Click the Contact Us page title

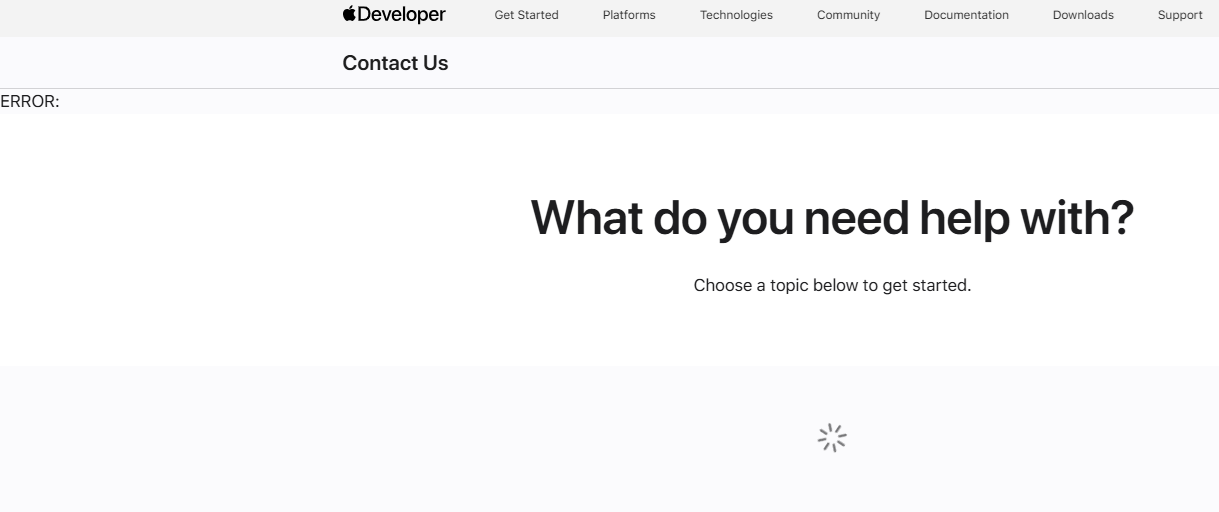[395, 63]
